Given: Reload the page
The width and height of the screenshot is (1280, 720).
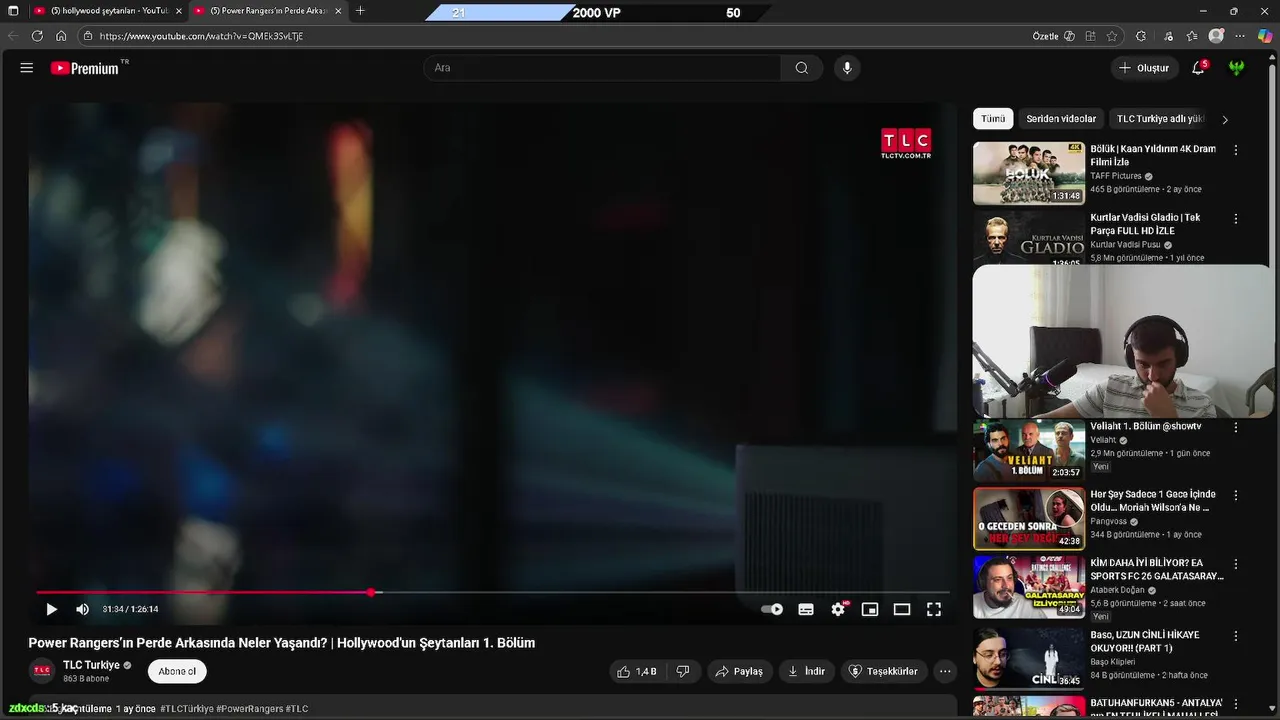Looking at the screenshot, I should (37, 36).
